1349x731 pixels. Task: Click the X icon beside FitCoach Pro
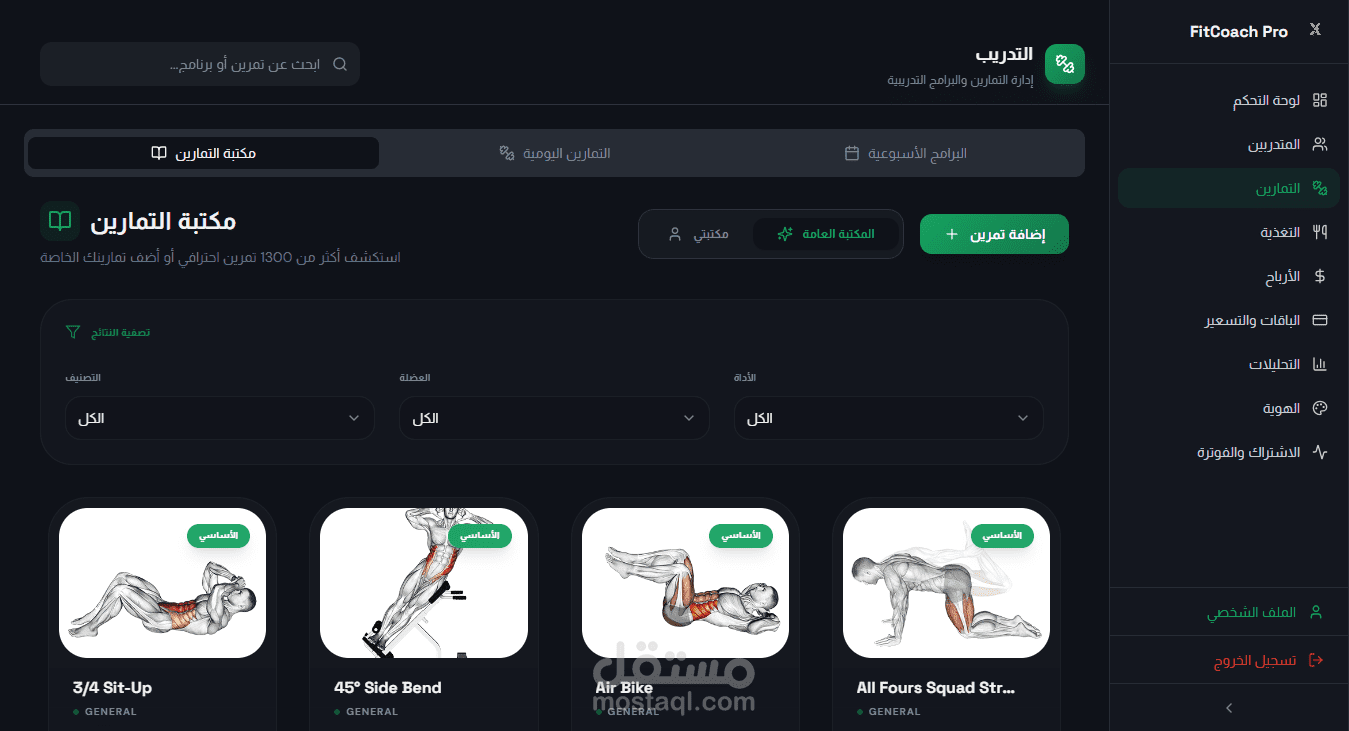click(x=1315, y=31)
